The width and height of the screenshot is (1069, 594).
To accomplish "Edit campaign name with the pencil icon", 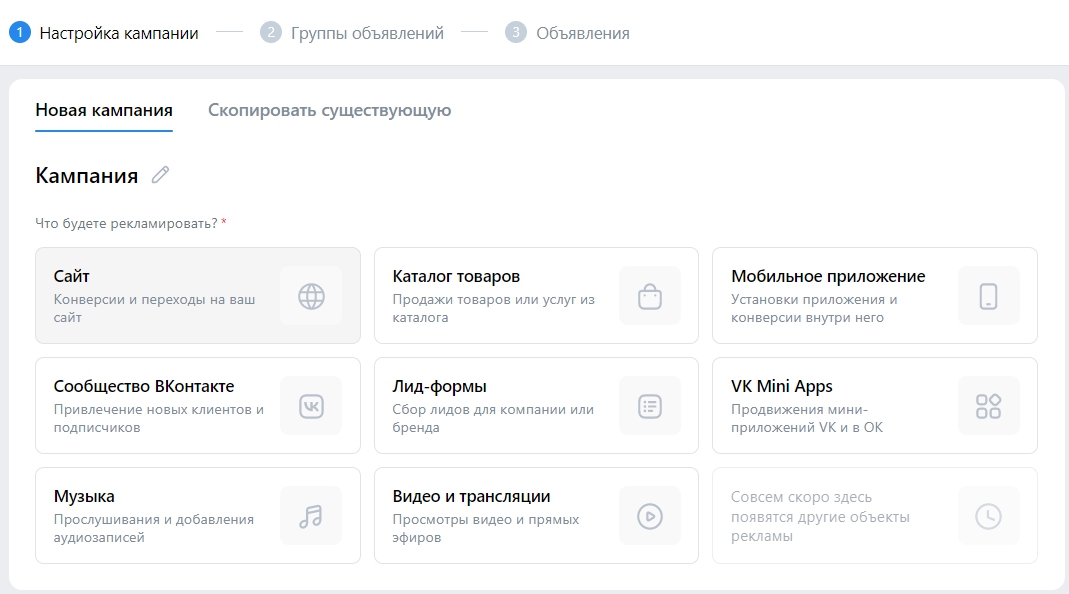I will (x=160, y=176).
